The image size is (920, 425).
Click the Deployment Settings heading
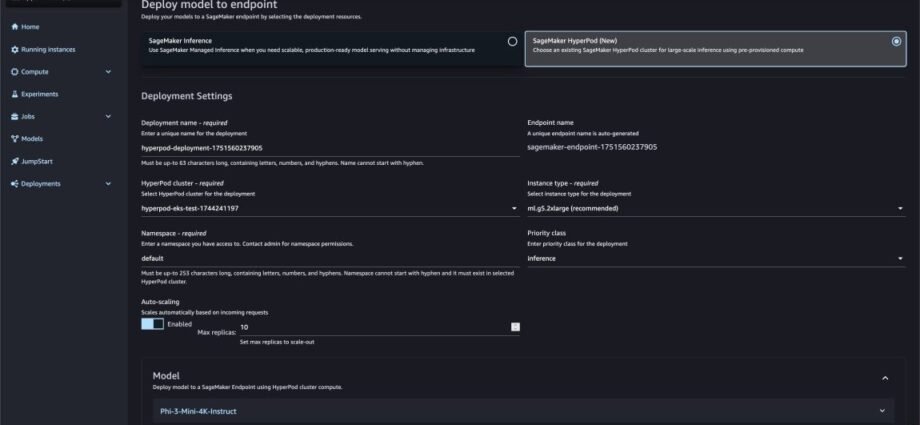point(187,96)
